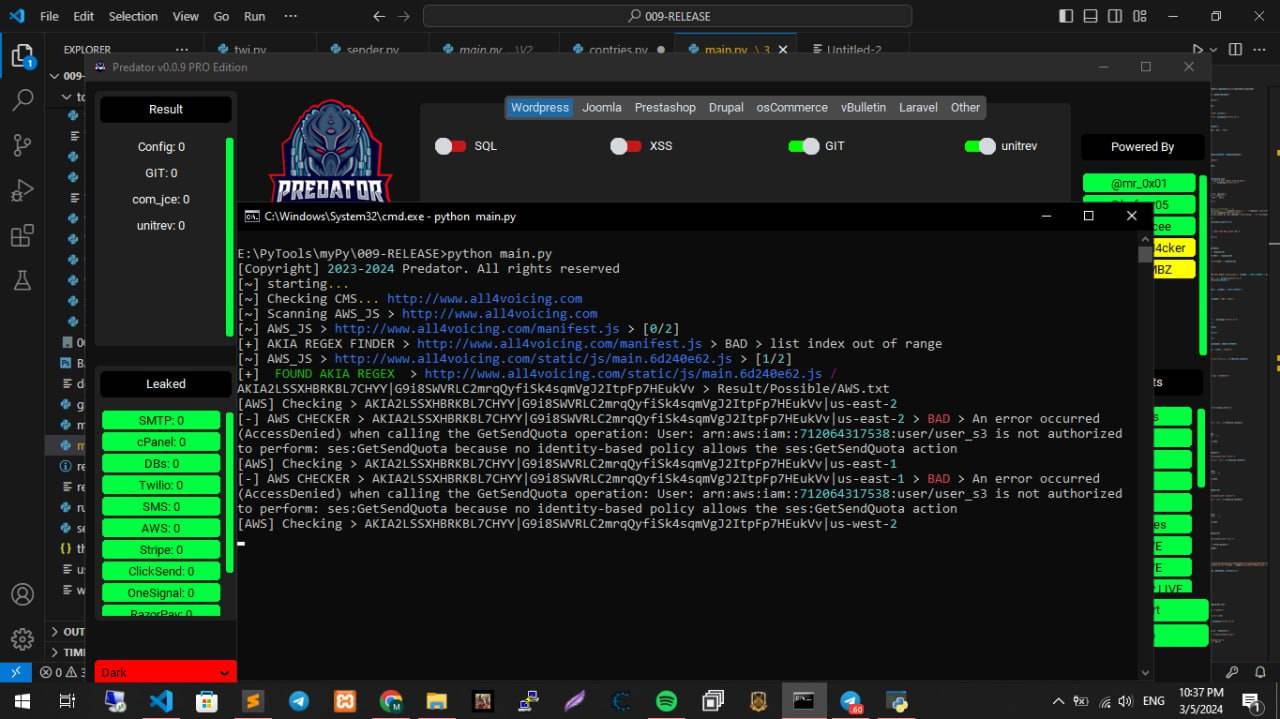
Task: Open Source Control panel icon
Action: click(22, 145)
